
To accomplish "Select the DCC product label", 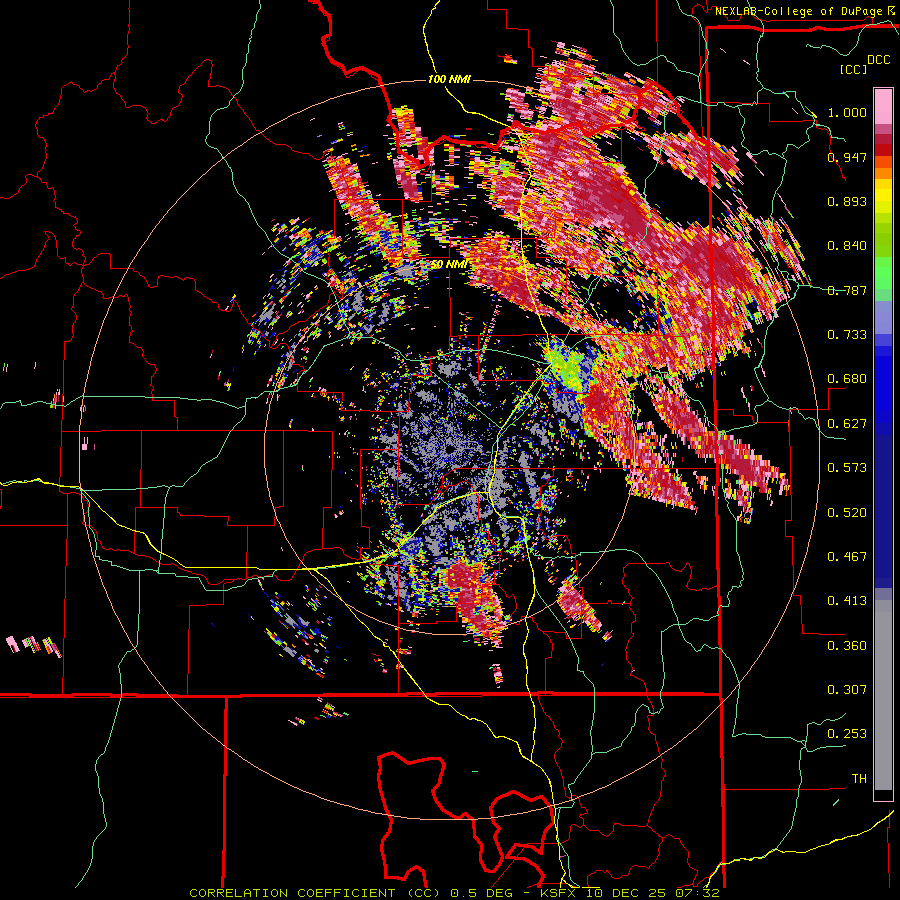I will tap(879, 60).
